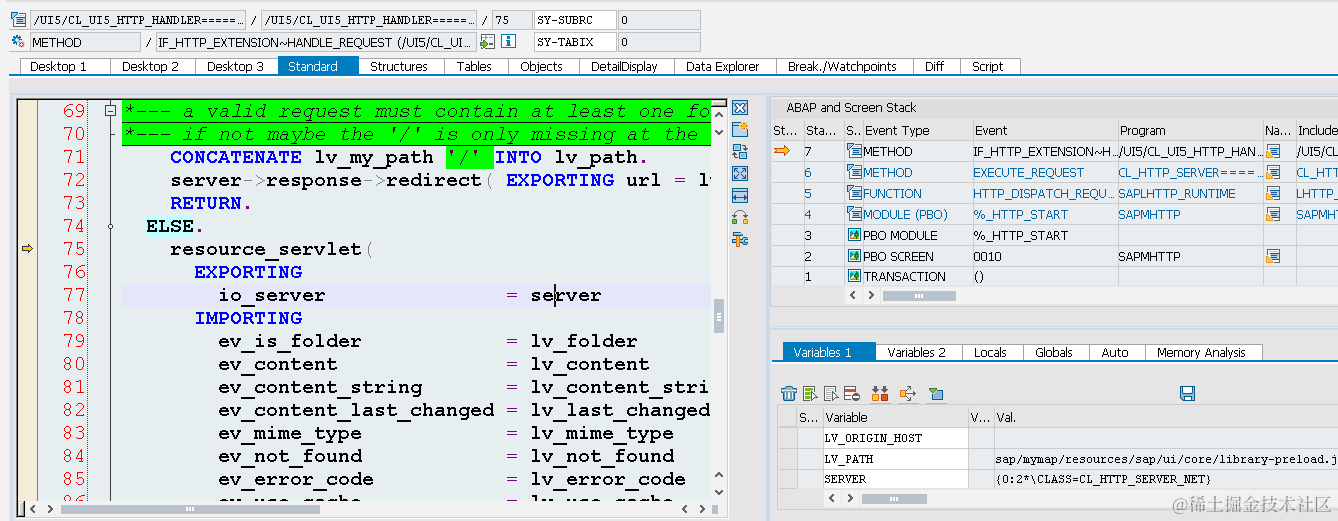Switch to Desktop 2 tab

(x=150, y=66)
